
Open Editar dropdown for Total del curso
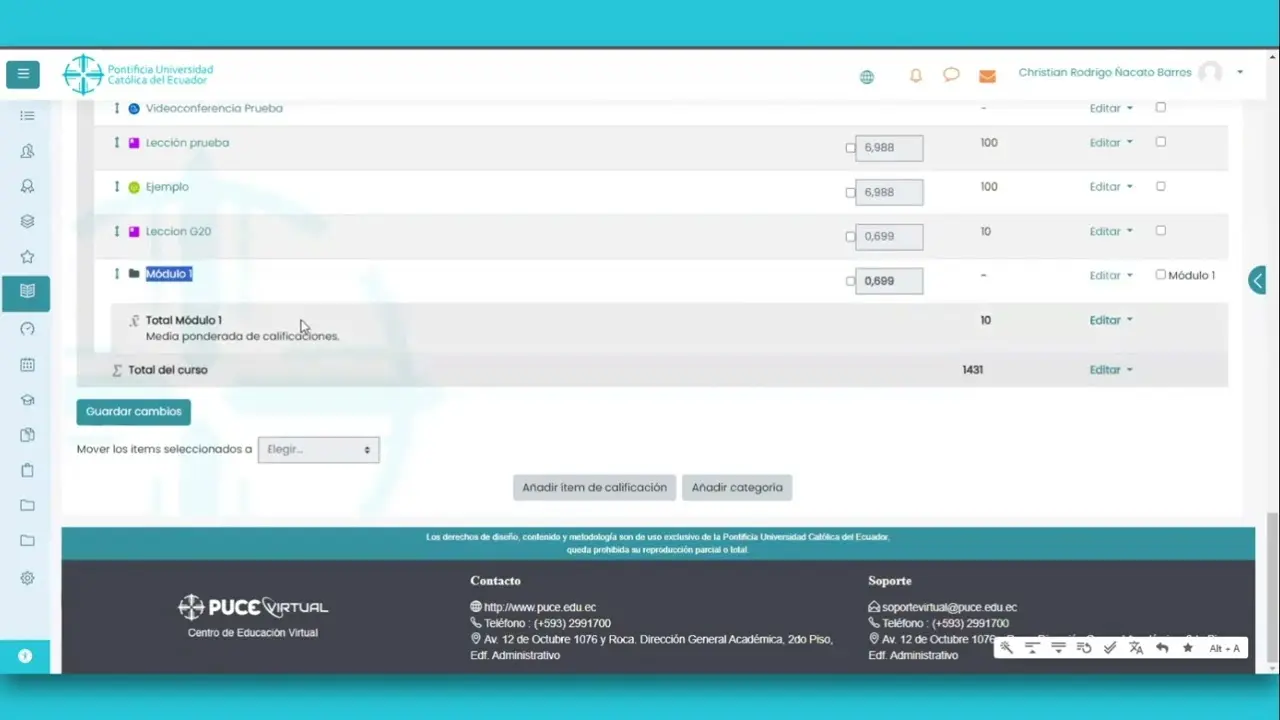tap(1111, 370)
